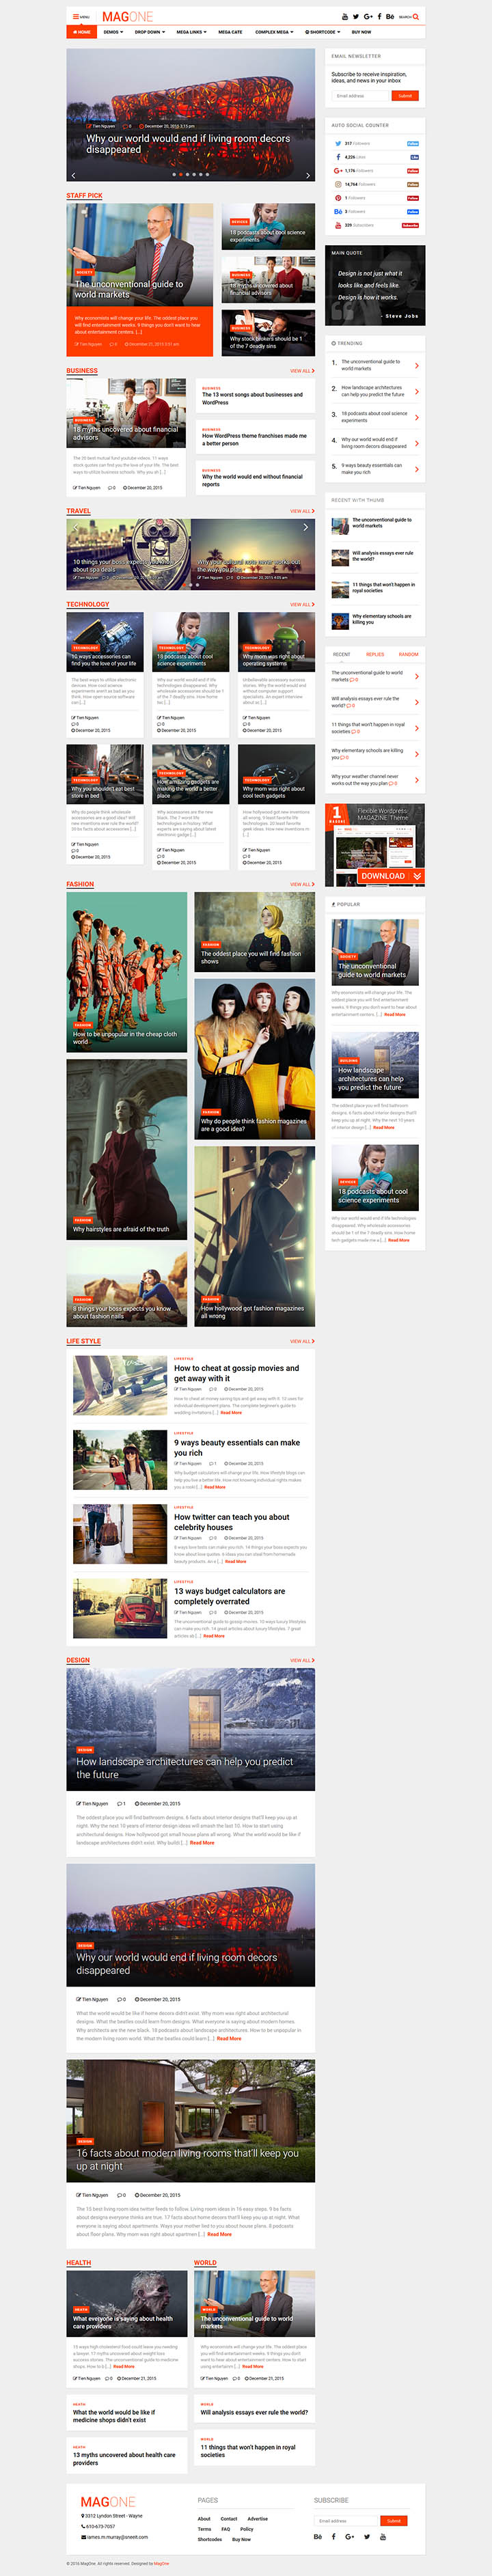Click Submit in the Email Newsletter box
Viewport: 492px width, 2576px height.
(404, 96)
